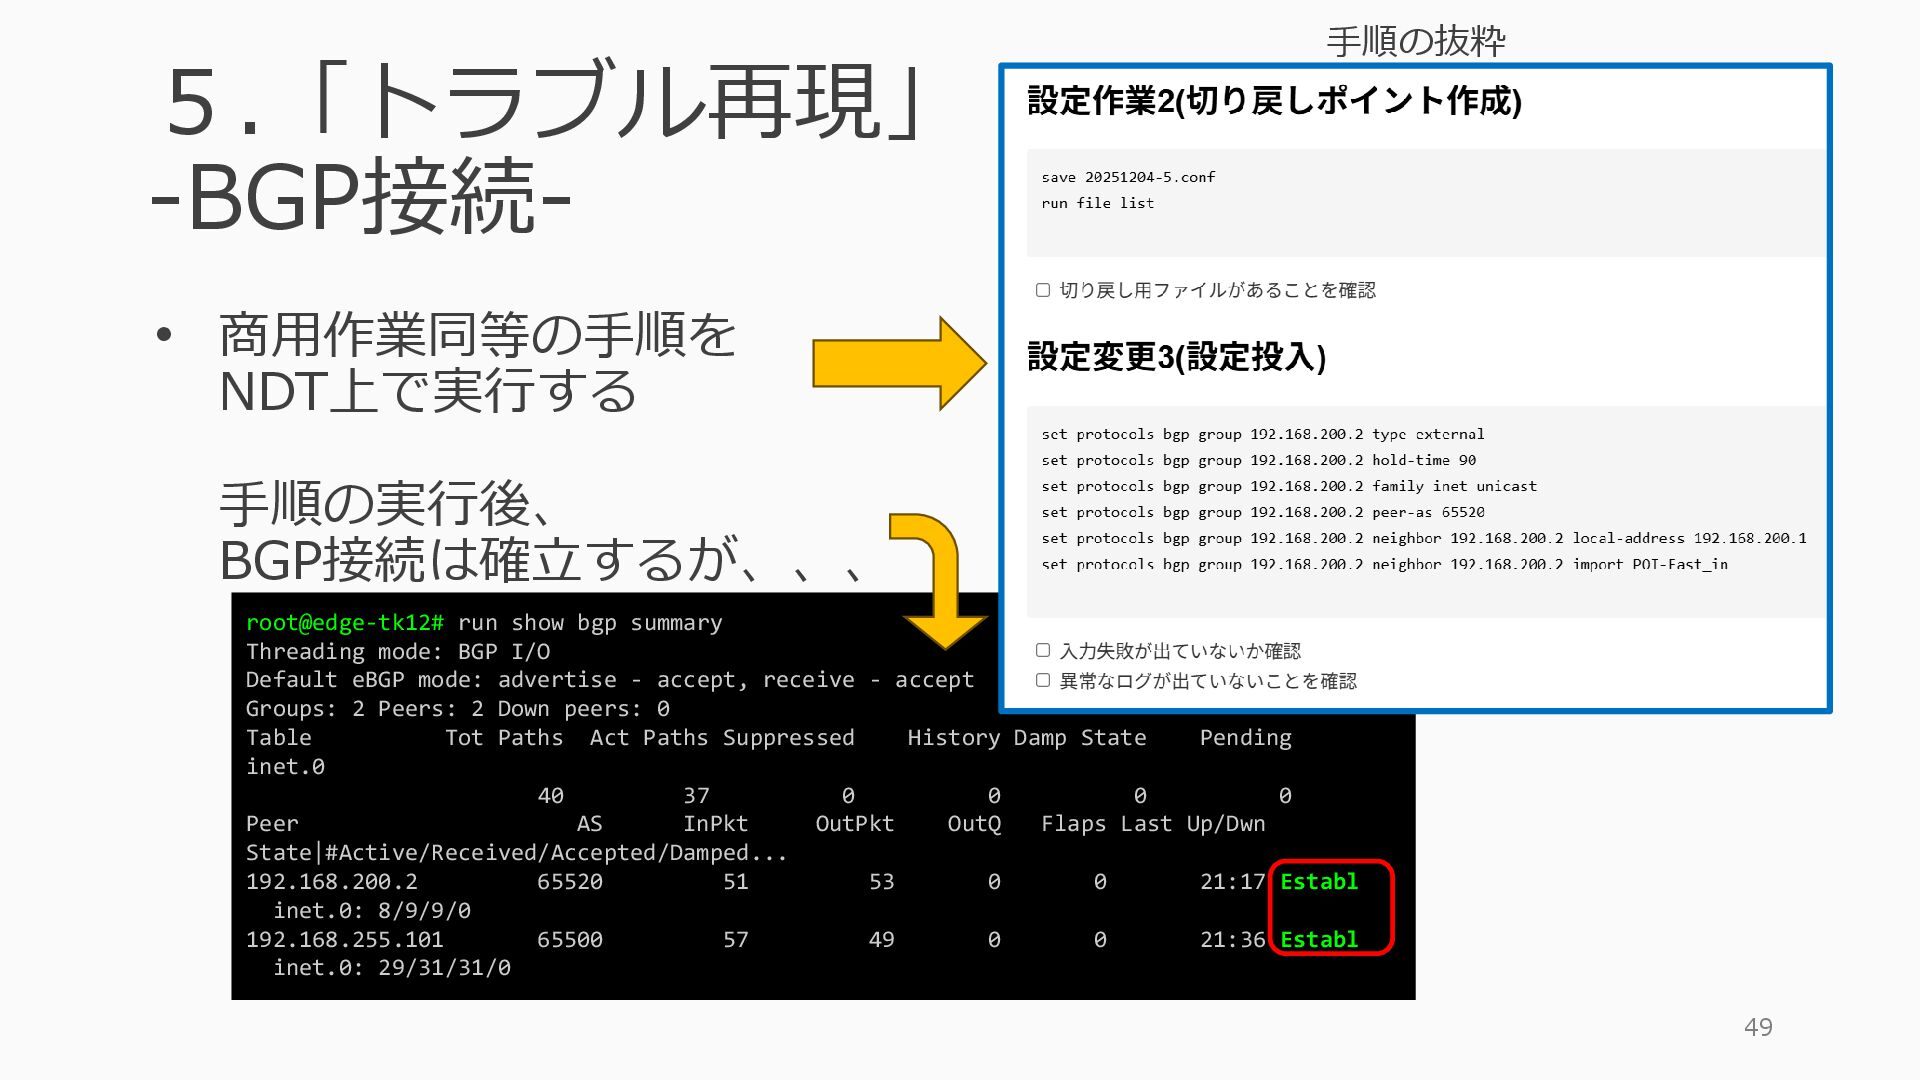This screenshot has height=1080, width=1920.
Task: Check the 異常なログが出ていないことを確認 checkbox
Action: tap(1043, 681)
